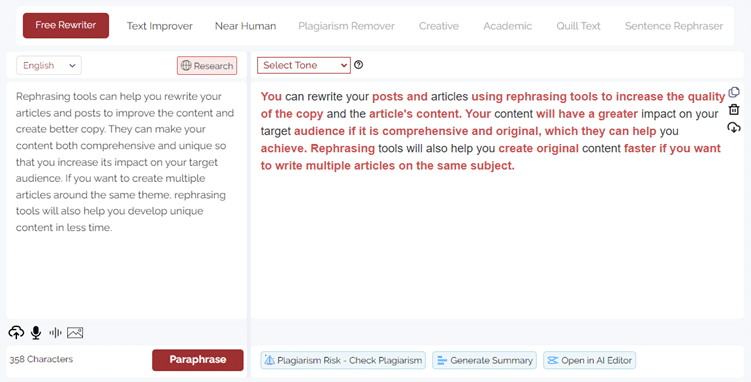751x382 pixels.
Task: Click the tone help question mark icon
Action: (358, 65)
